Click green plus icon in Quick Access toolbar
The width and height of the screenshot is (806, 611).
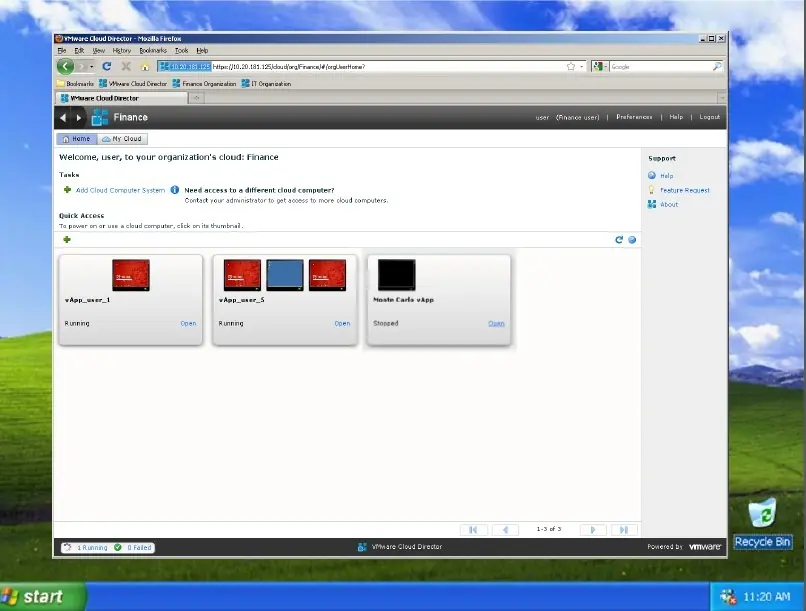pyautogui.click(x=67, y=239)
